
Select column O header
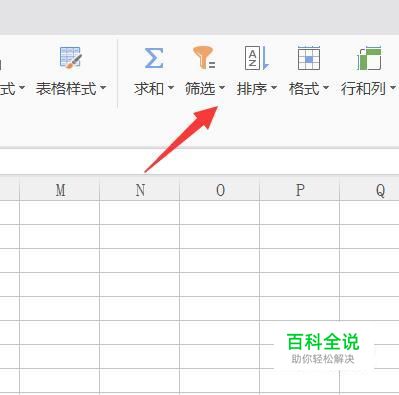220,189
